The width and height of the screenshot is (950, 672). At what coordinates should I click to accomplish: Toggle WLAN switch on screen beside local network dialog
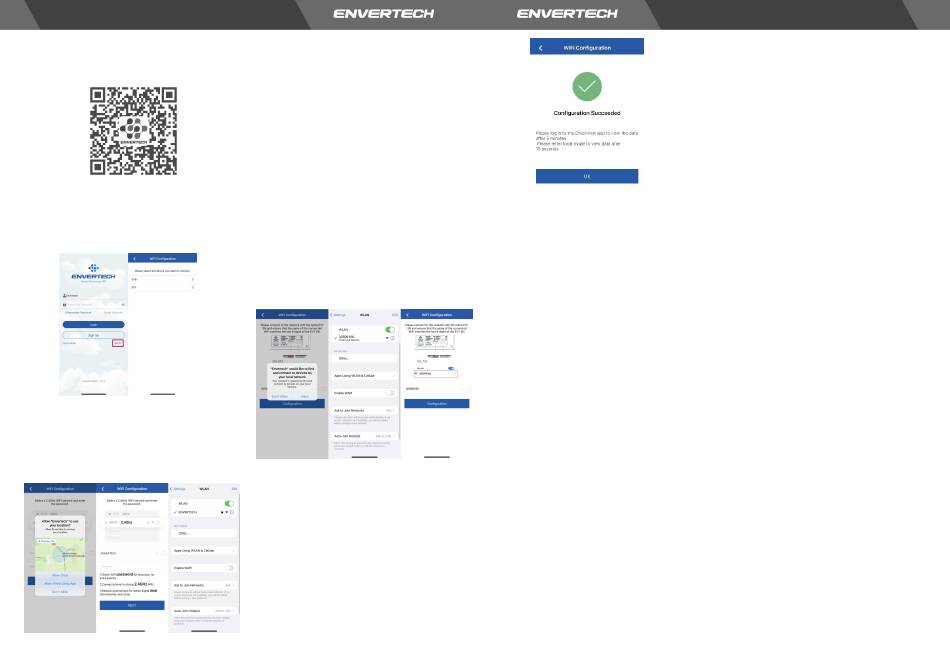(x=390, y=330)
